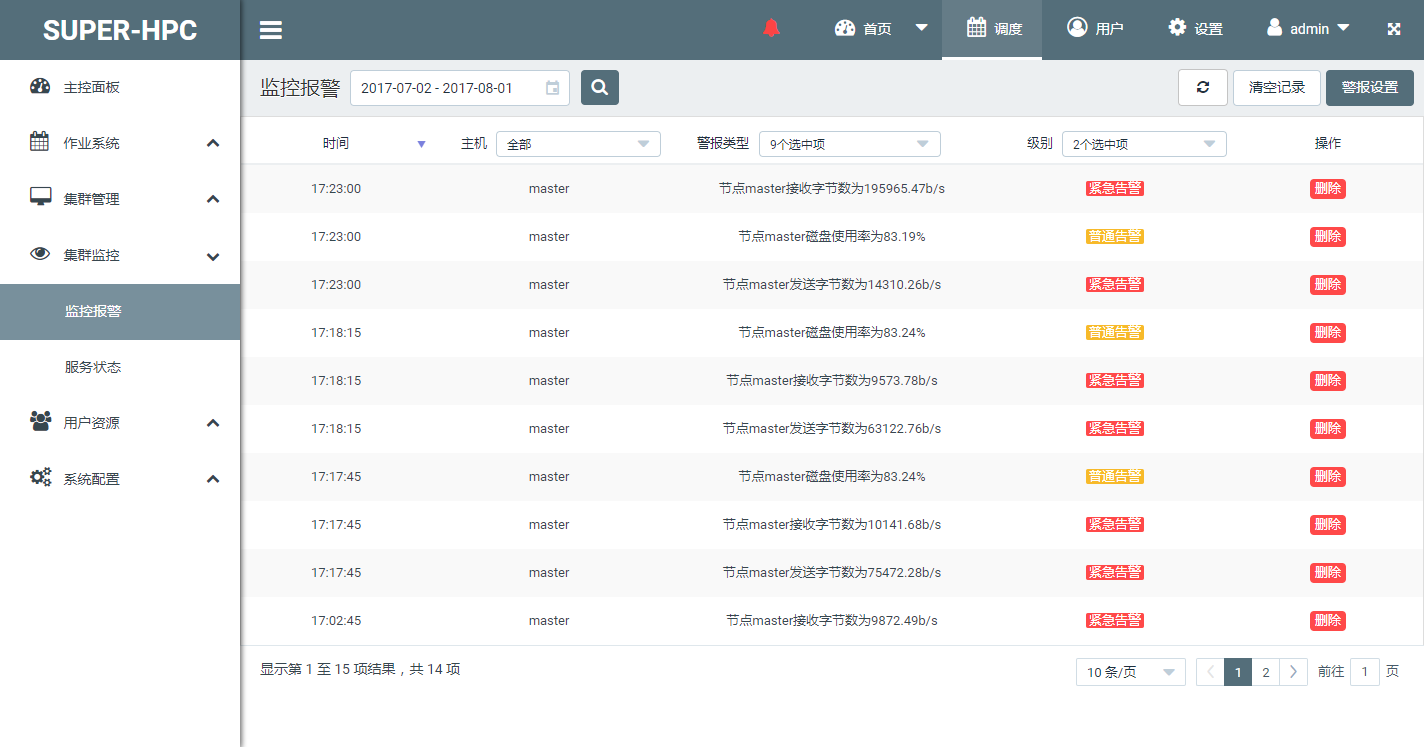Viewport: 1424px width, 747px height.
Task: Delete the 195965.47b/s alert row
Action: point(1328,188)
